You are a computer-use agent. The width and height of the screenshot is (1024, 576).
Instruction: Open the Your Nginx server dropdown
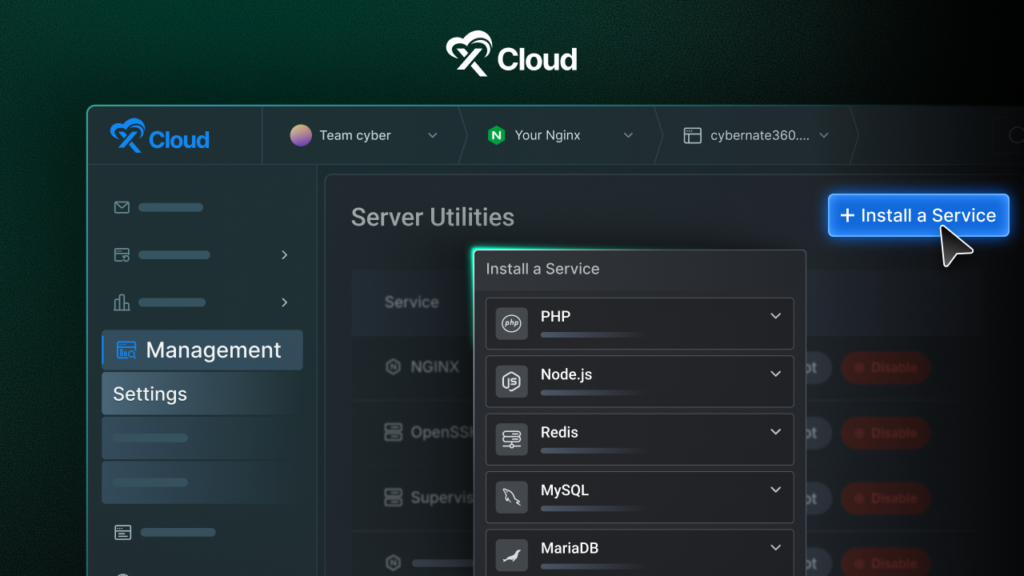560,135
